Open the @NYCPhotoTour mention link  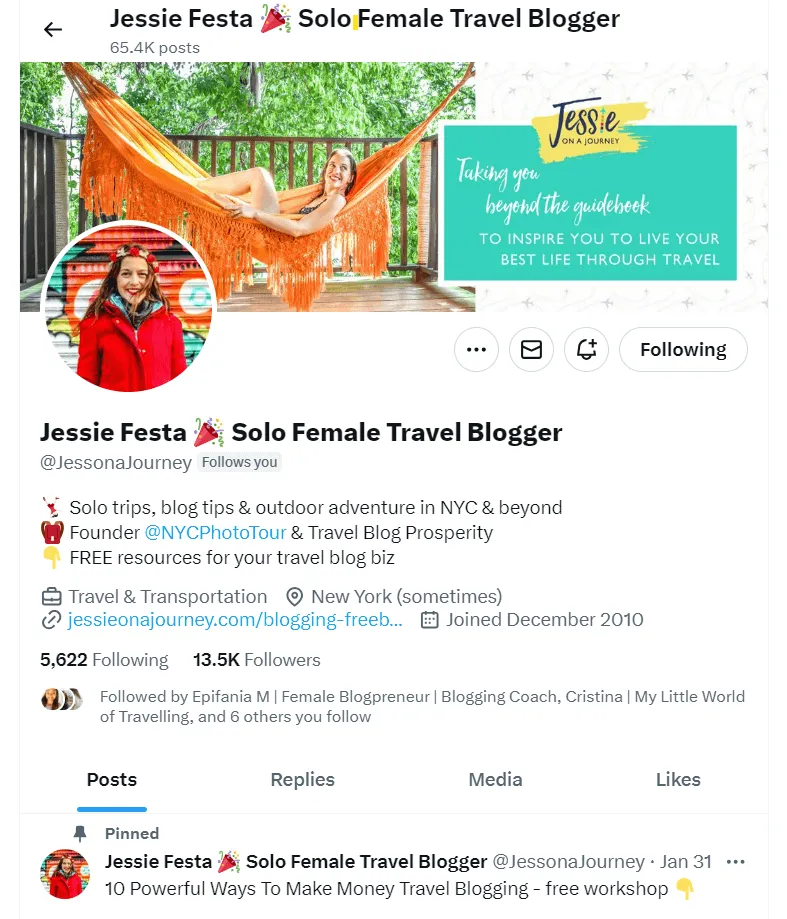point(215,532)
